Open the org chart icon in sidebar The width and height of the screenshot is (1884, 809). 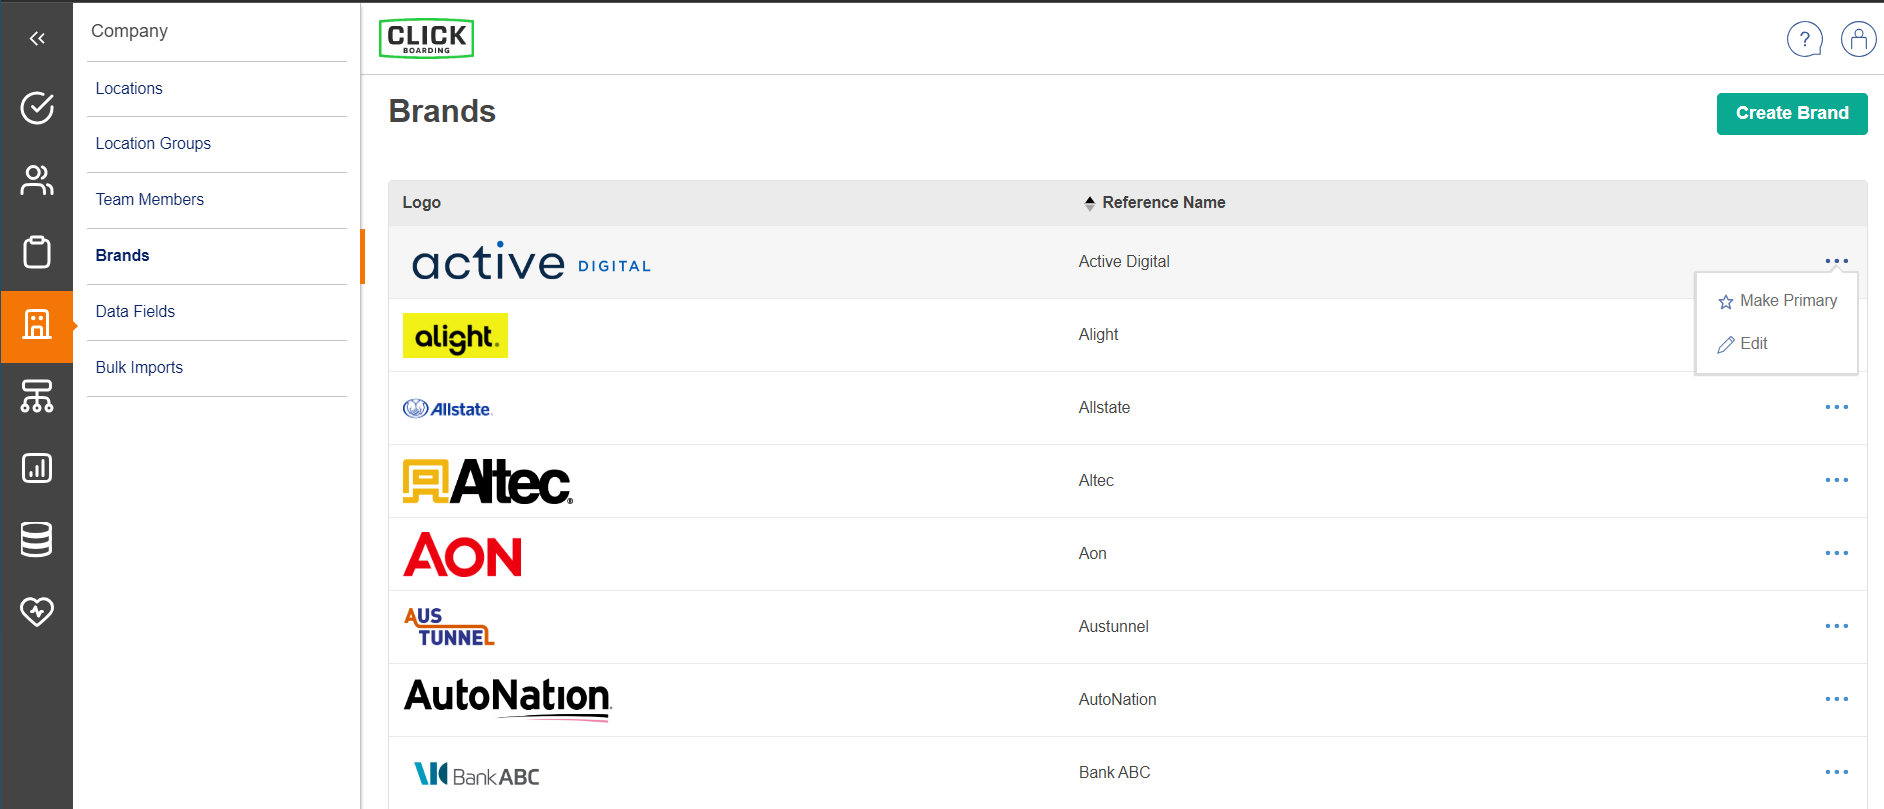click(x=37, y=396)
